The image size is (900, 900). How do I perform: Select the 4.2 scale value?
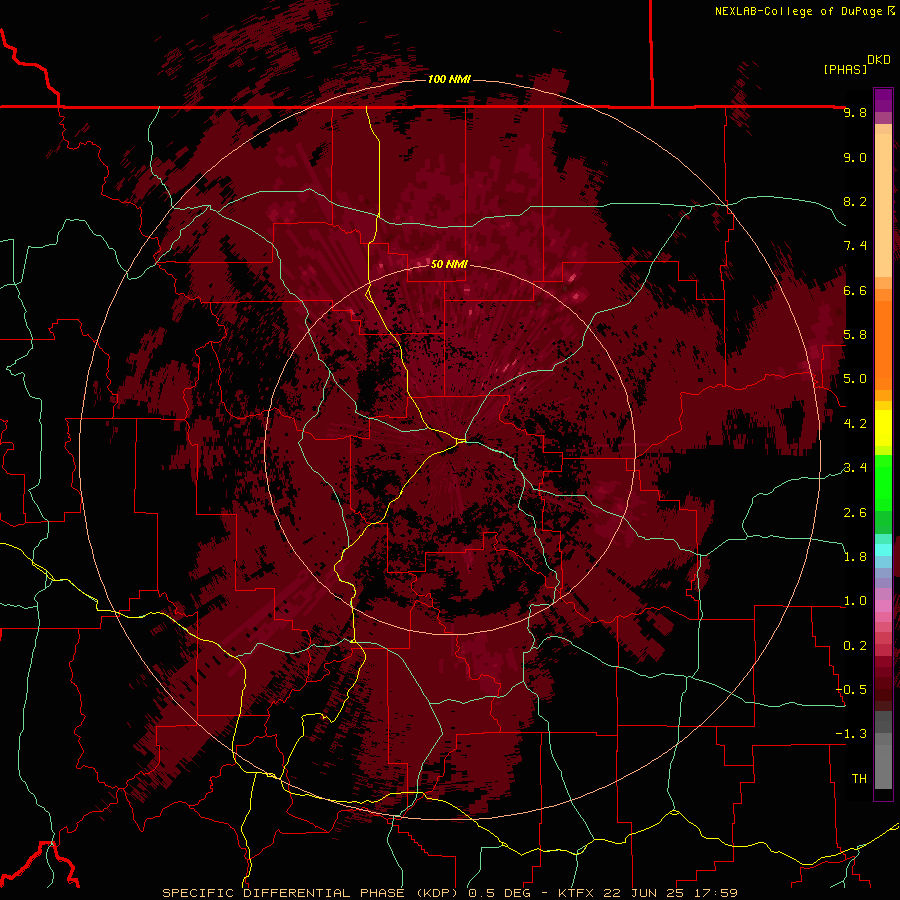click(855, 424)
